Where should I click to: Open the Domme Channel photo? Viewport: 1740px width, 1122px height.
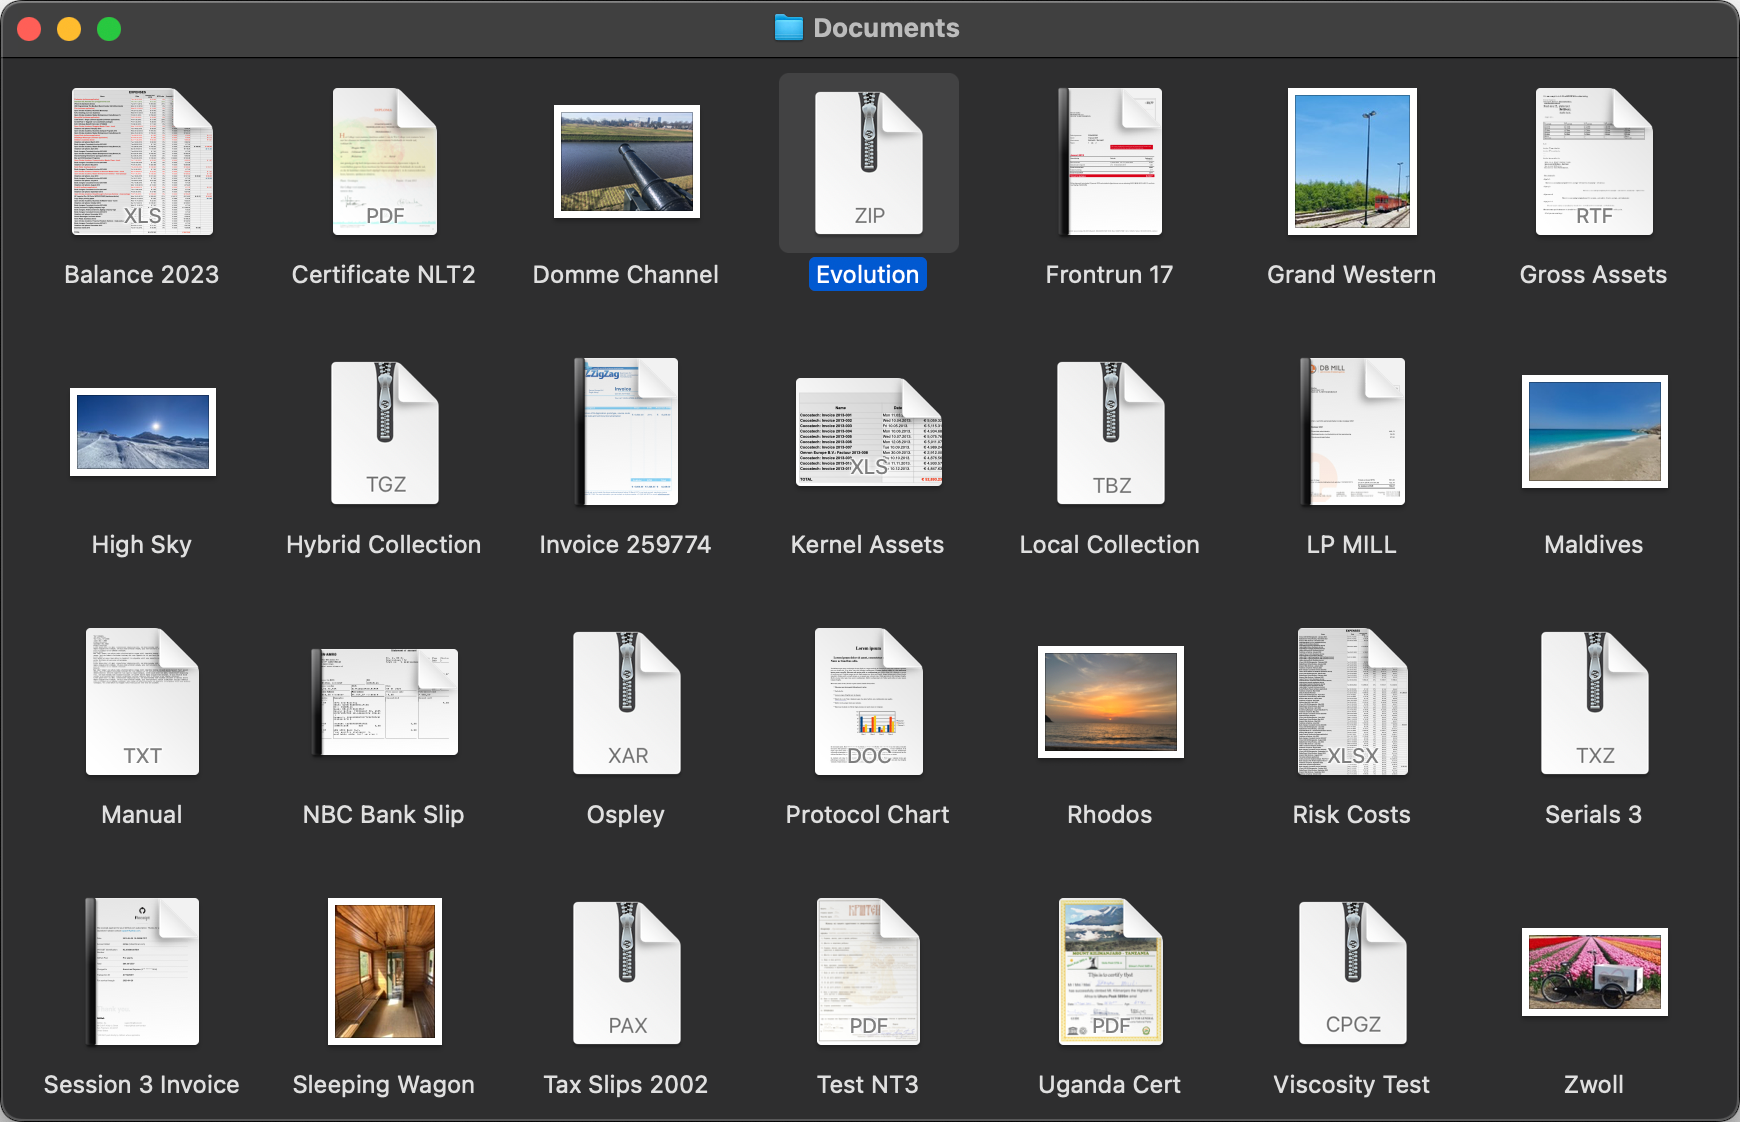click(625, 161)
